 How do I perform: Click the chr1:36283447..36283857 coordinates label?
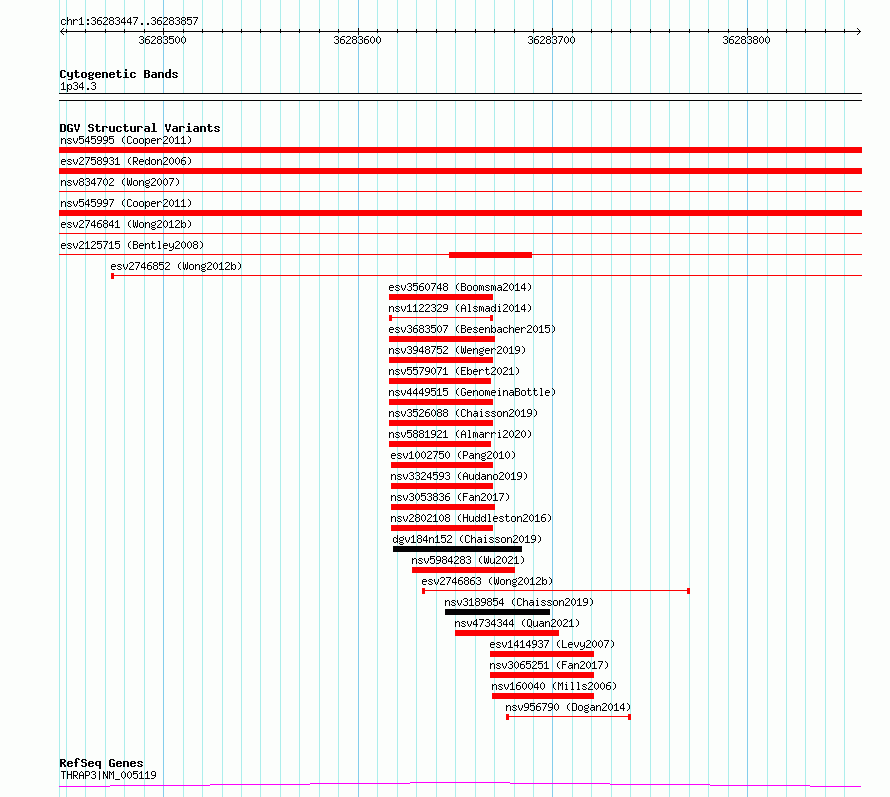(129, 21)
